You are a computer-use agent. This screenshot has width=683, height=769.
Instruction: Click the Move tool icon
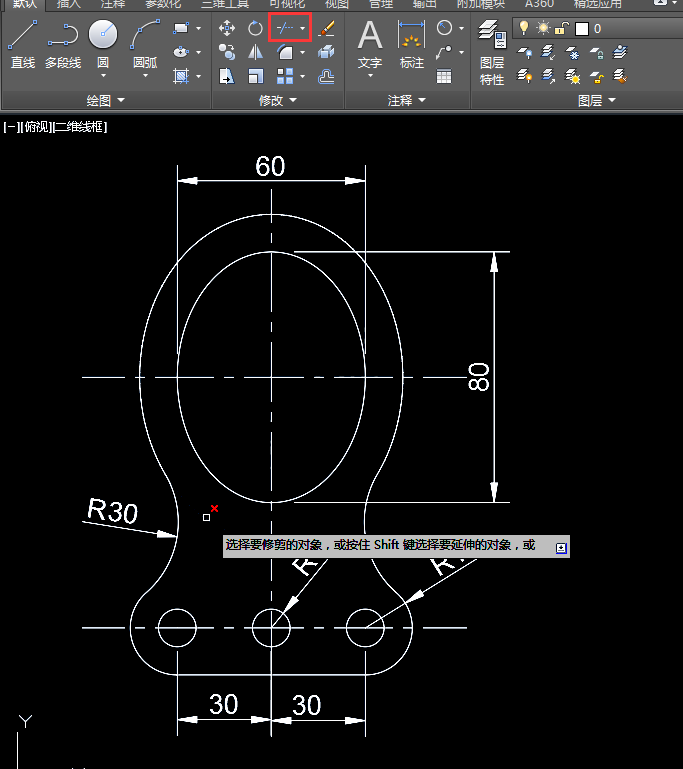[227, 28]
